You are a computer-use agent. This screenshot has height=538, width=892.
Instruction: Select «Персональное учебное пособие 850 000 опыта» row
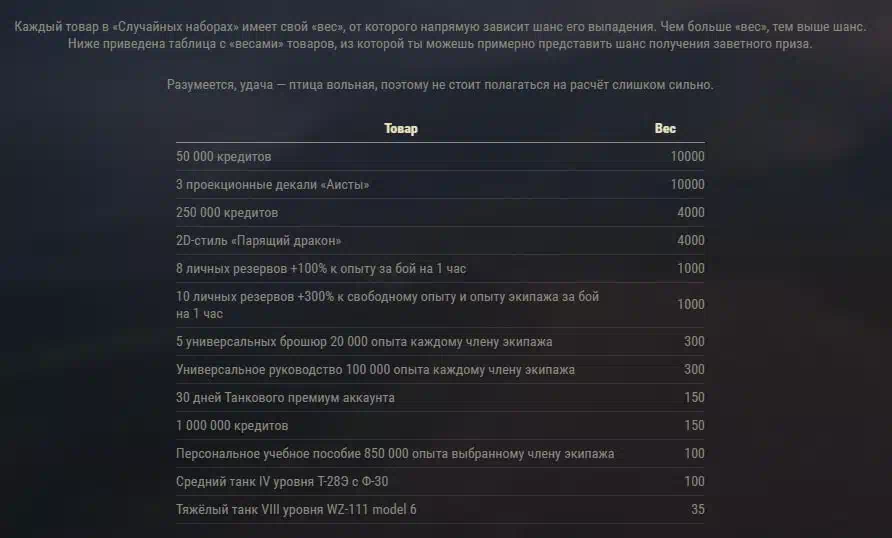tap(440, 453)
